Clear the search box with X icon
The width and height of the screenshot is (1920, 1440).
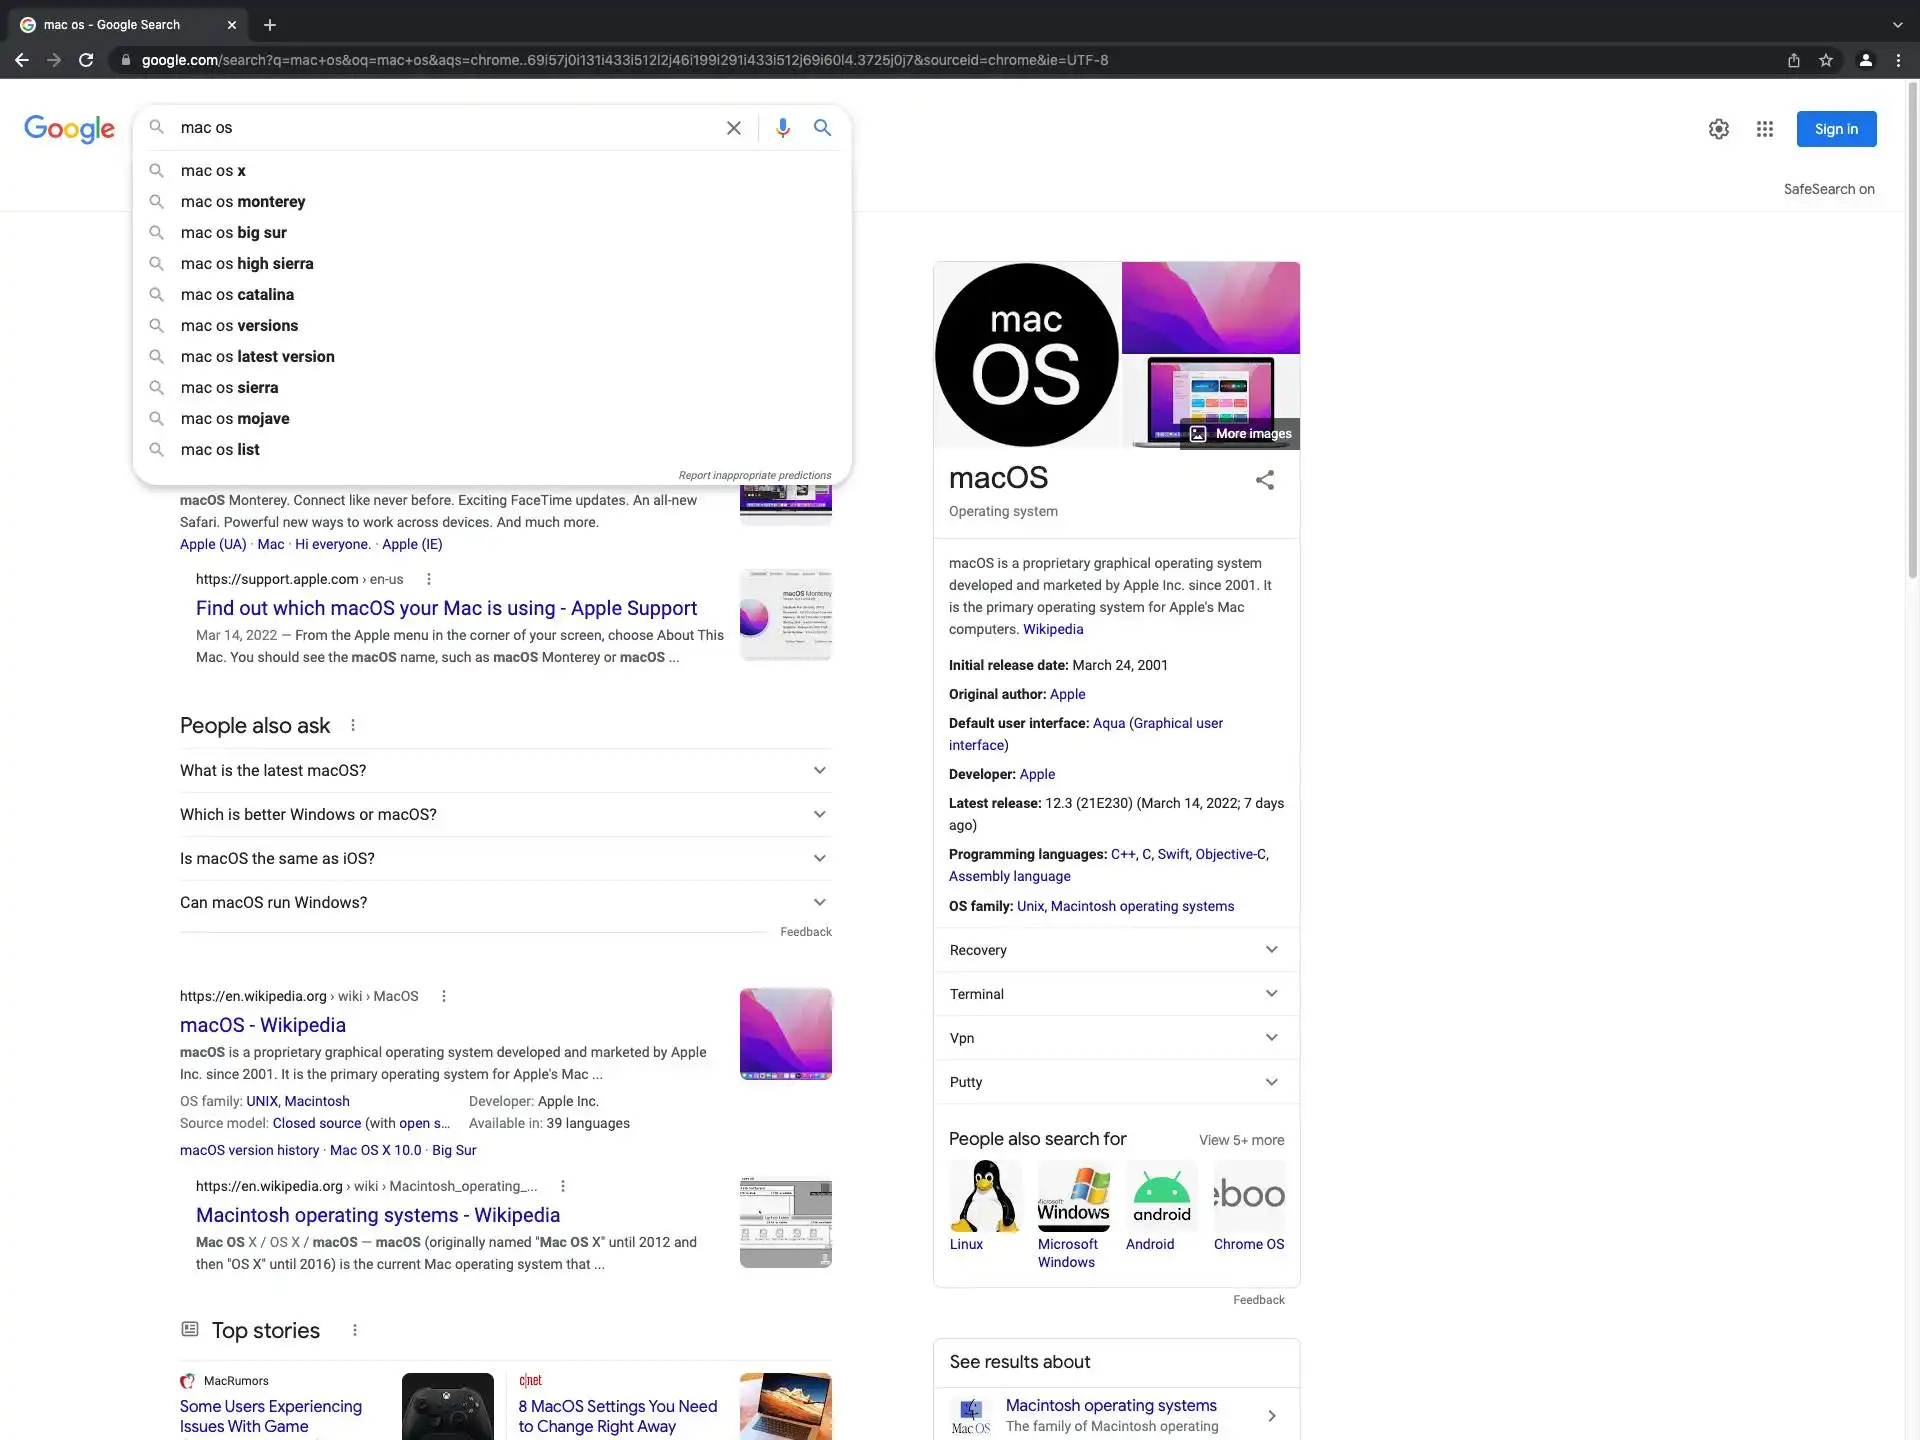coord(733,128)
